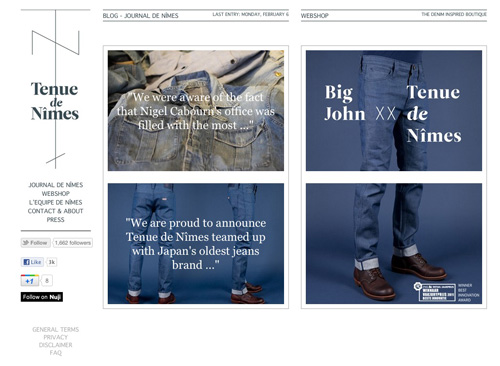Click the Facebook 1k like count
The image size is (500, 366).
tap(52, 262)
